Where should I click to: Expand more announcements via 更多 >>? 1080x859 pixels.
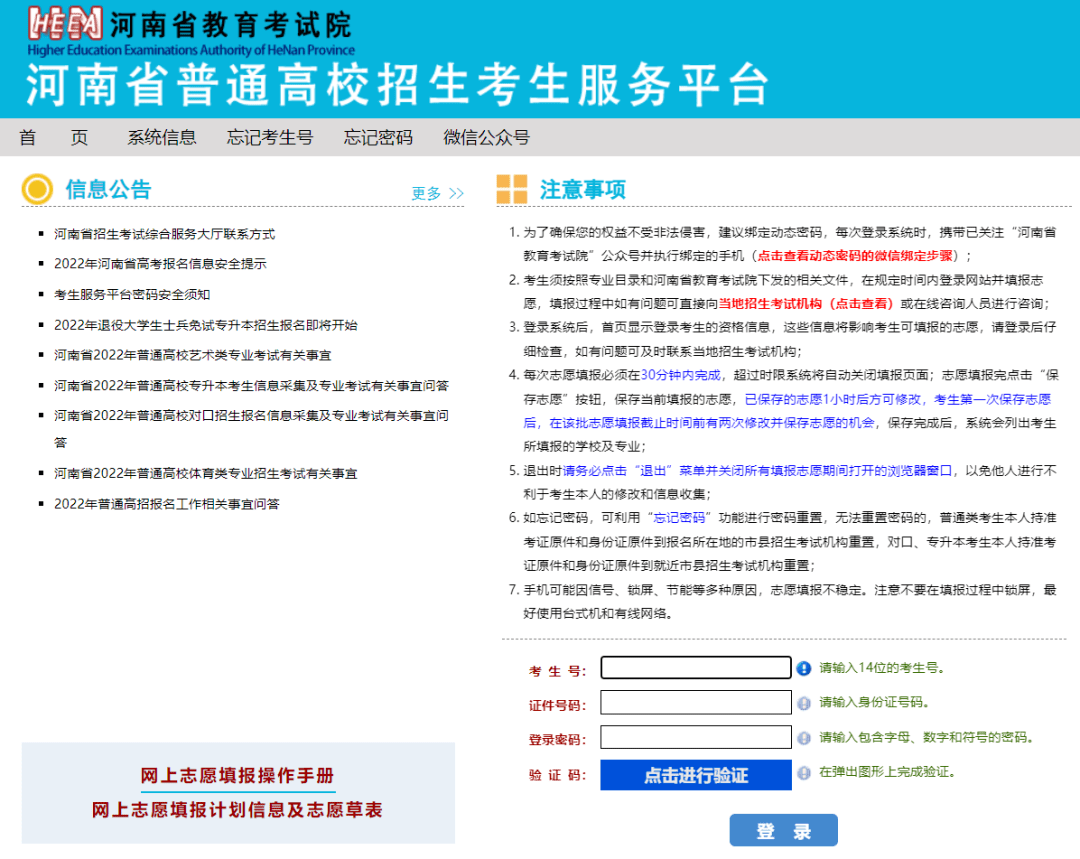click(x=435, y=193)
